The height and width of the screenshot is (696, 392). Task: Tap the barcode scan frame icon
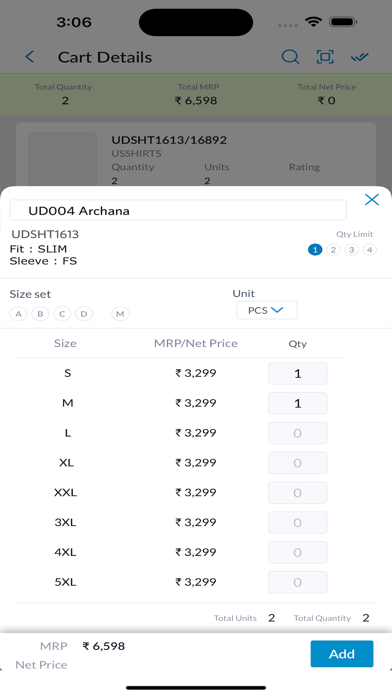click(x=325, y=57)
